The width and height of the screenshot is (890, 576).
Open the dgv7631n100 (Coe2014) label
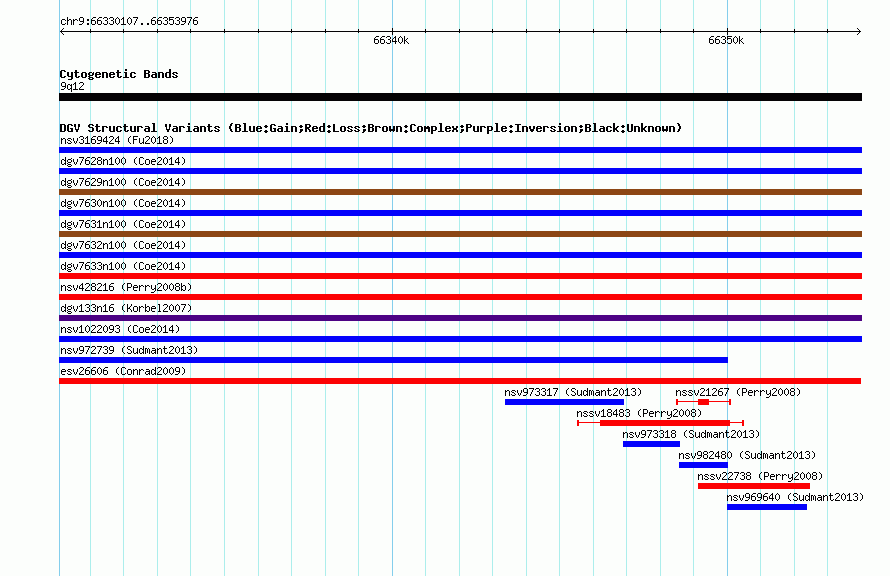pyautogui.click(x=123, y=224)
